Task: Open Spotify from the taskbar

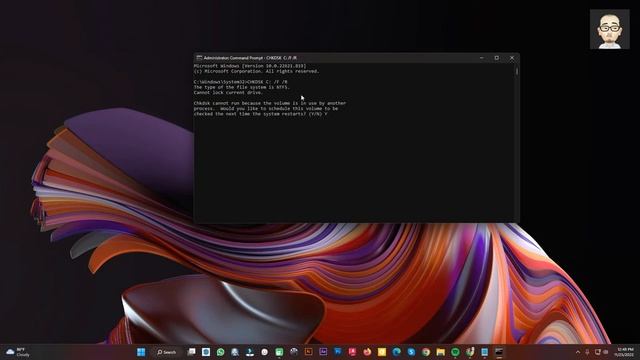Action: tap(455, 352)
